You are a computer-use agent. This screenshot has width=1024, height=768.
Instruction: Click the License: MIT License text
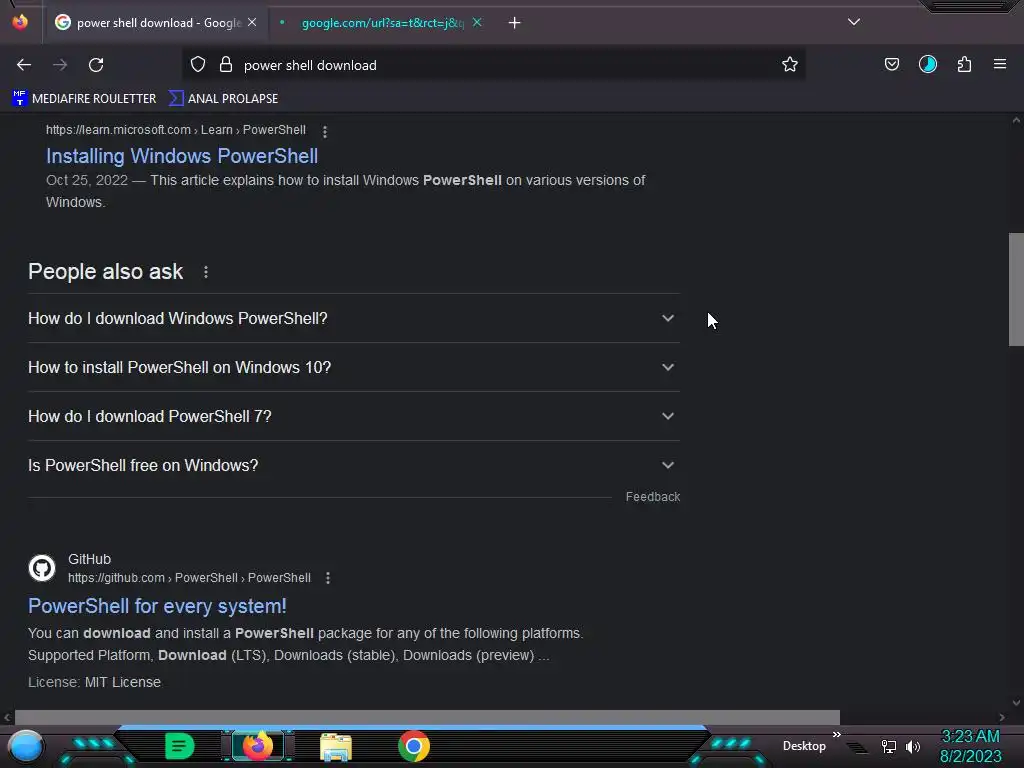[94, 682]
